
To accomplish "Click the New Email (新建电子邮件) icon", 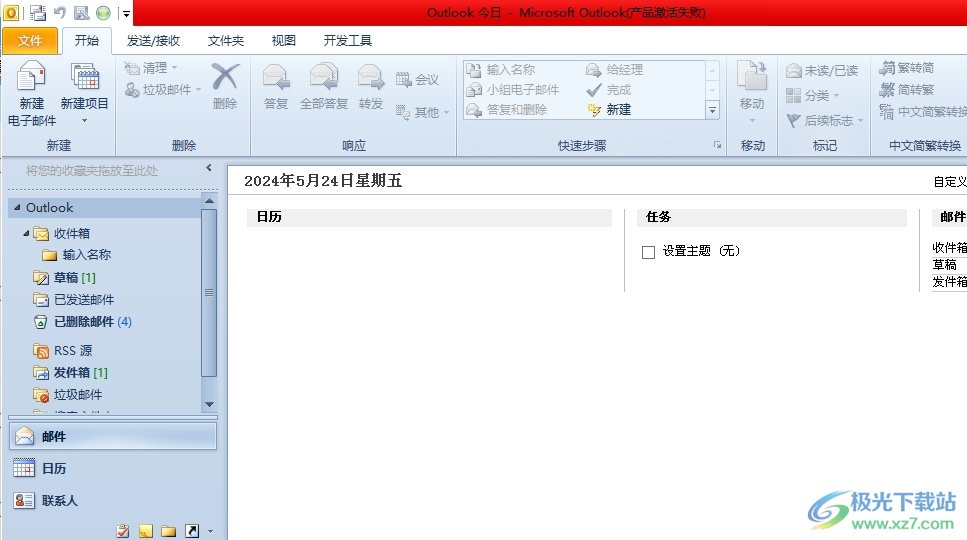I will (31, 78).
